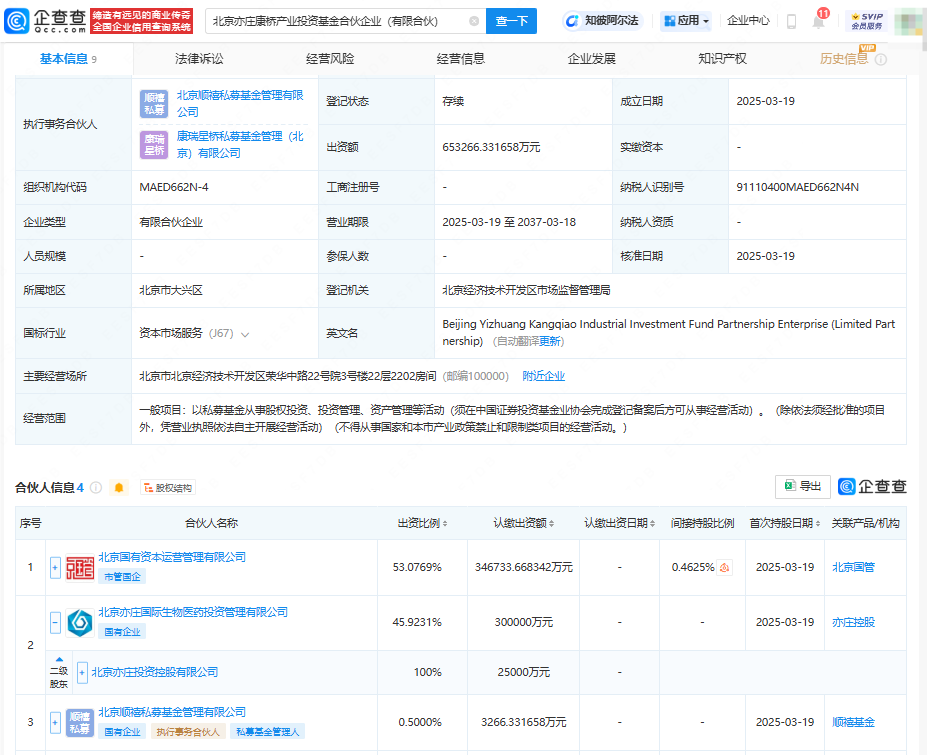
Task: Switch to the 企业发展 tab
Action: [591, 59]
